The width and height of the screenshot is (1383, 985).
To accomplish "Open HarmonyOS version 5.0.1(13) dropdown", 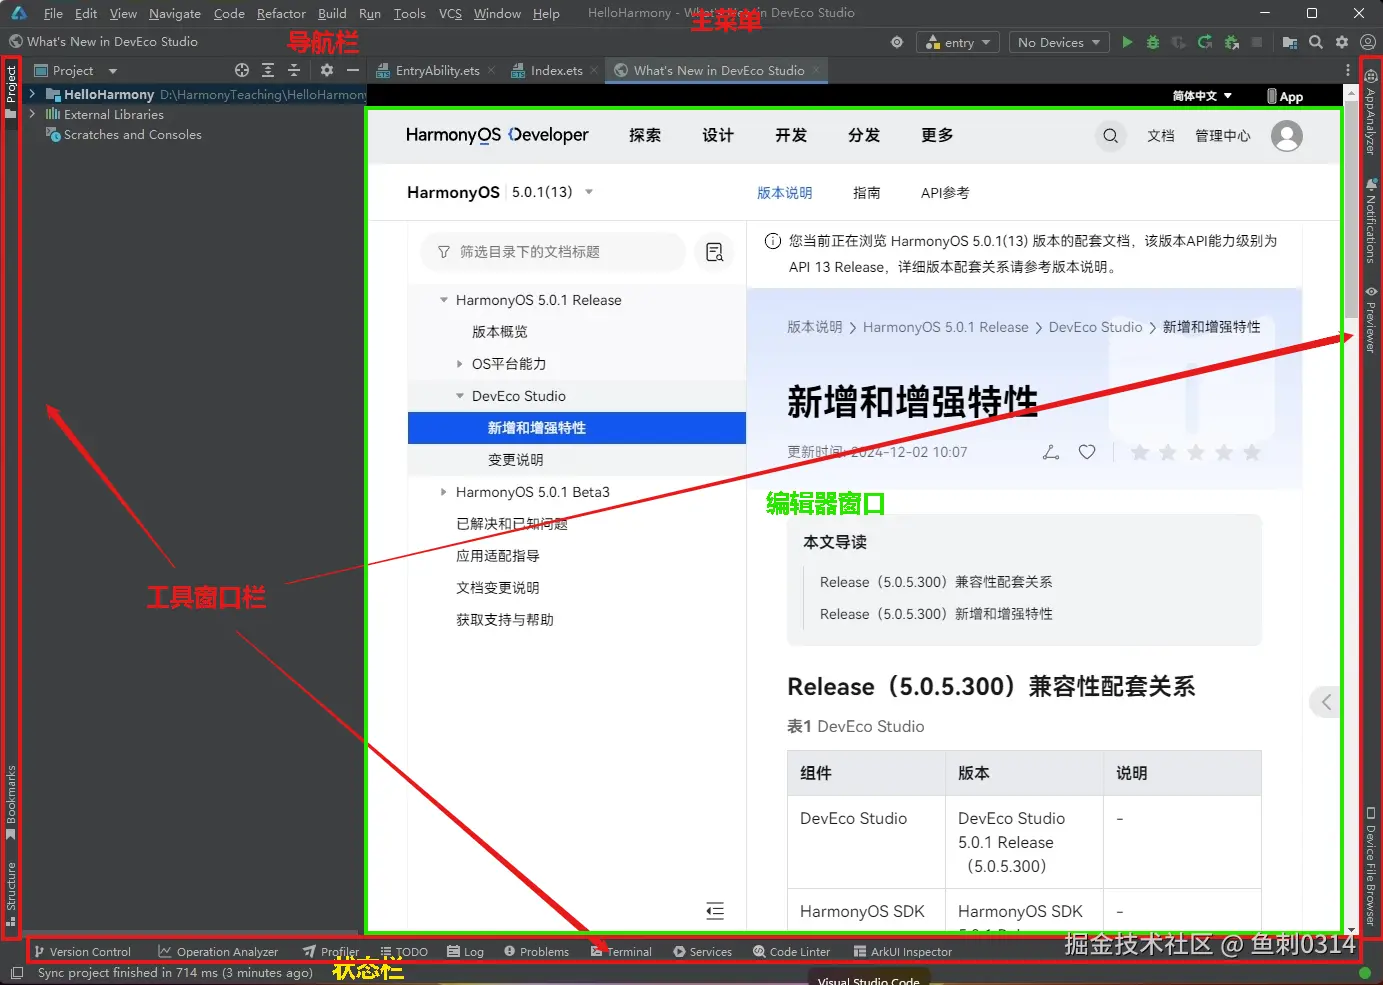I will tap(552, 192).
